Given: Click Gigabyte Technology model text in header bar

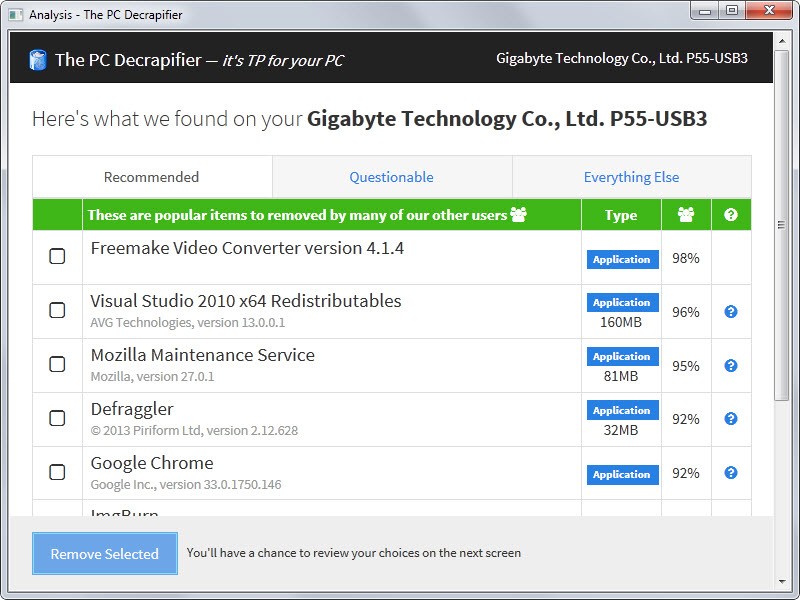Looking at the screenshot, I should point(622,58).
